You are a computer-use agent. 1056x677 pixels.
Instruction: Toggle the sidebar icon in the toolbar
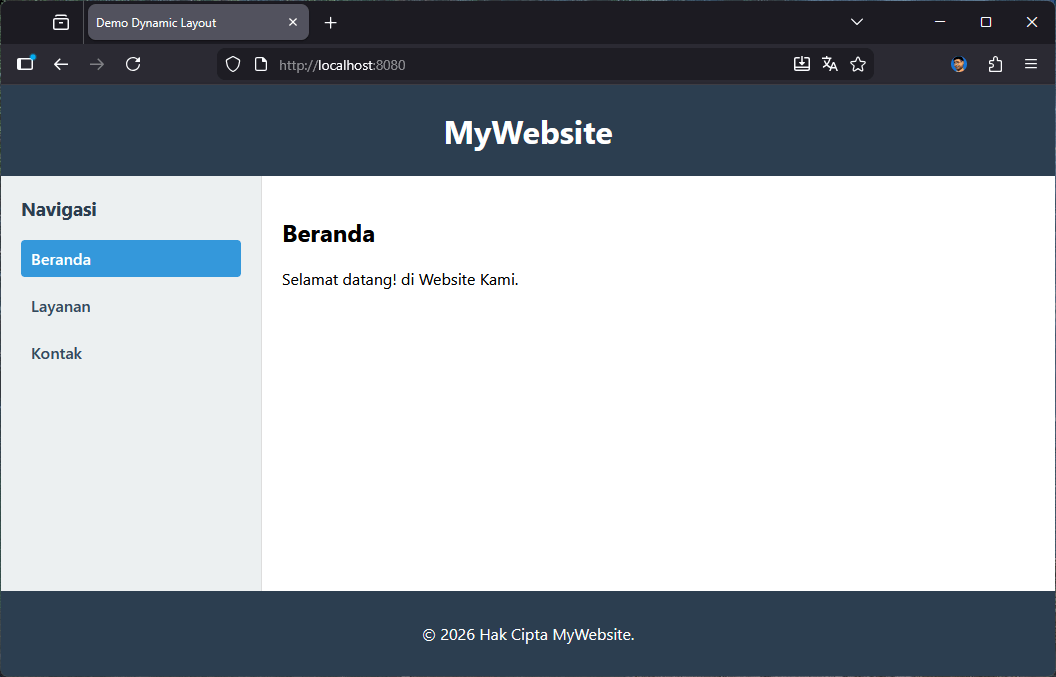(25, 63)
